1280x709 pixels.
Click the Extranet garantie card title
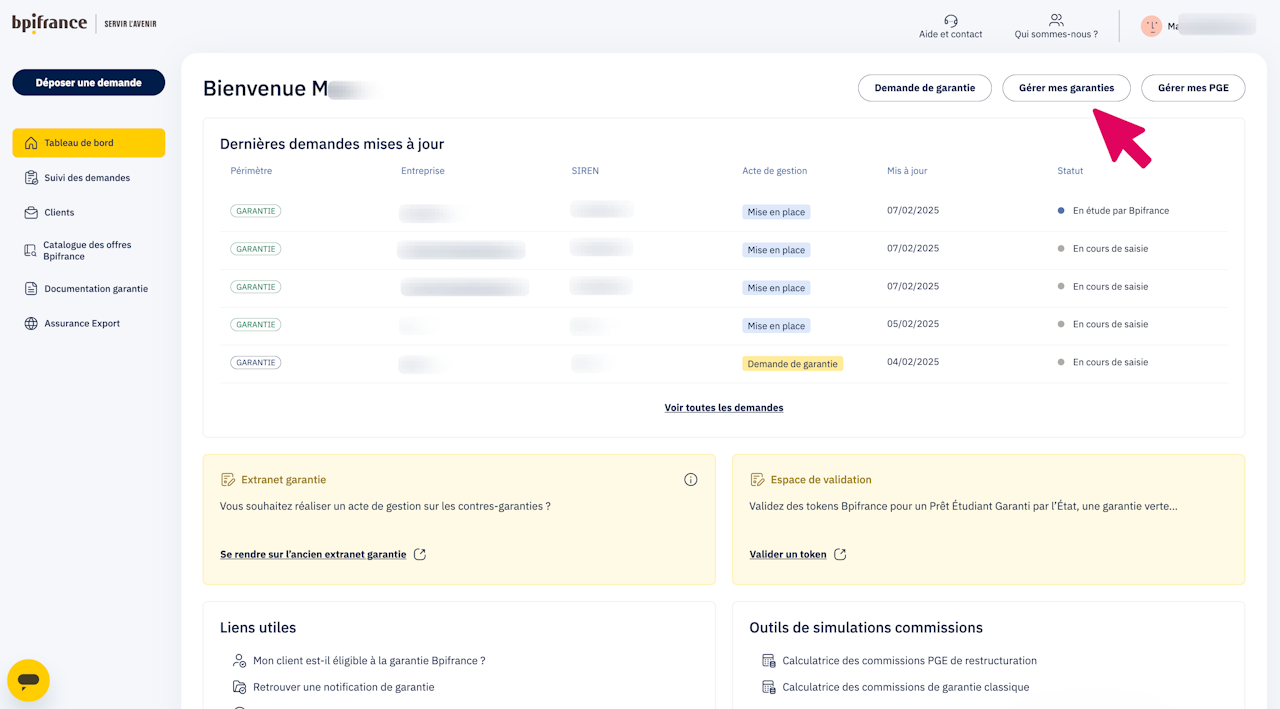pyautogui.click(x=283, y=480)
